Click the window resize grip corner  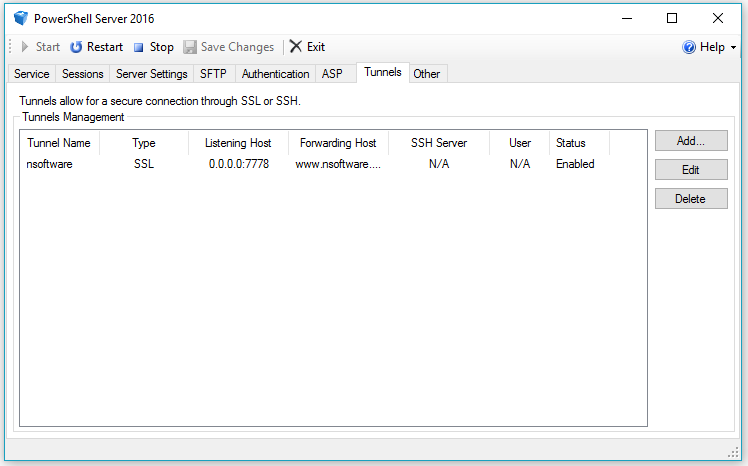[733, 452]
